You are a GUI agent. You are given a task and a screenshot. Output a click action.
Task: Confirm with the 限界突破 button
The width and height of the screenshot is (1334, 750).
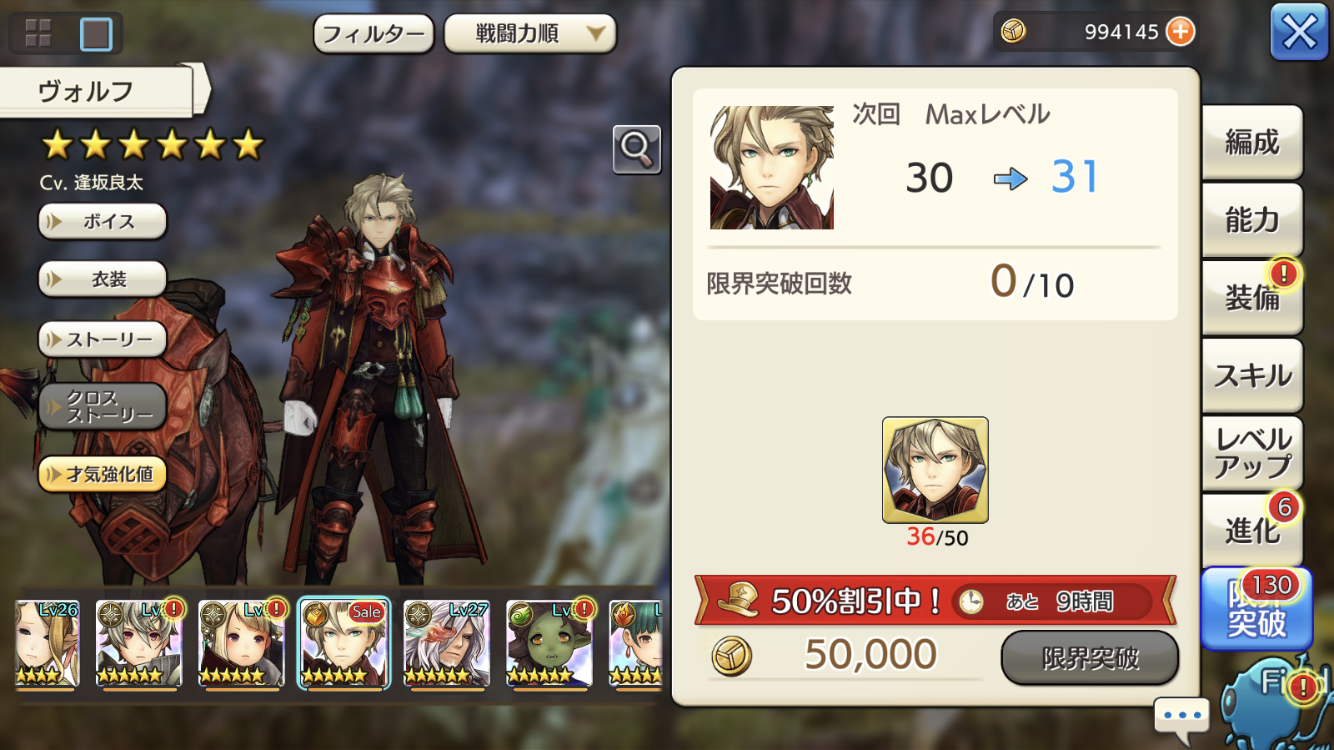click(1090, 658)
